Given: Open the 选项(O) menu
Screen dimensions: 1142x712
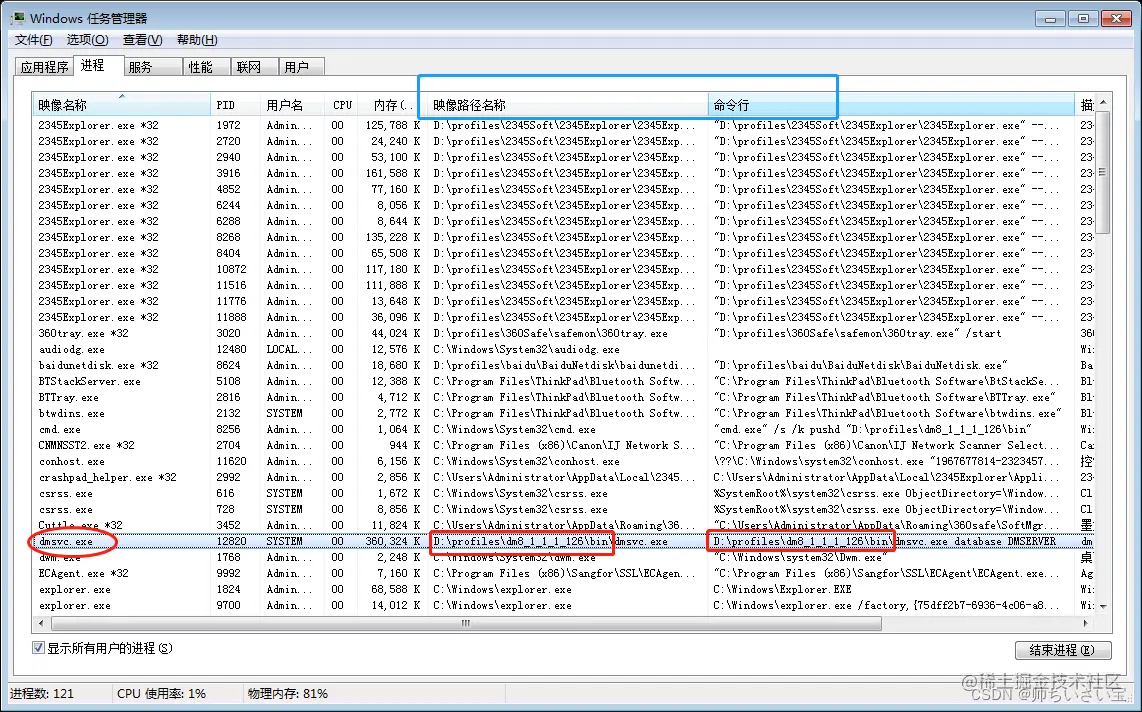Looking at the screenshot, I should [87, 40].
